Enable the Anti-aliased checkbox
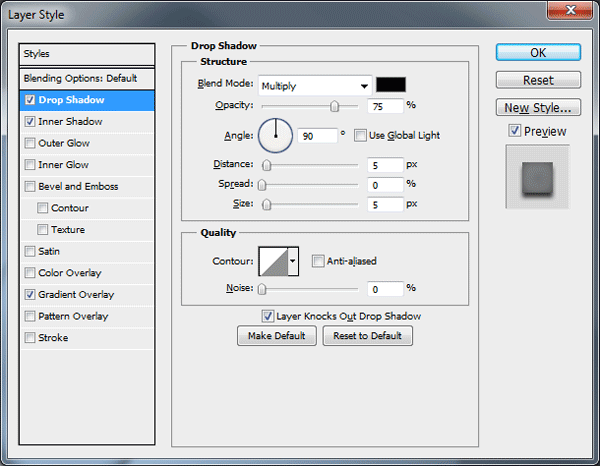 coord(318,261)
